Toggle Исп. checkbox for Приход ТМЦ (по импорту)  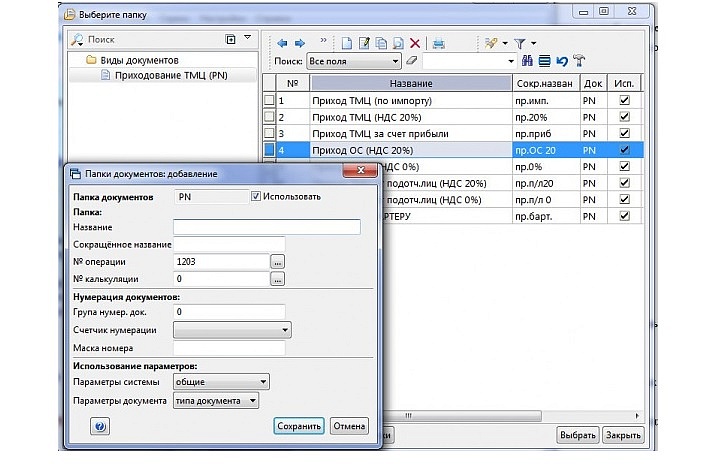(625, 101)
